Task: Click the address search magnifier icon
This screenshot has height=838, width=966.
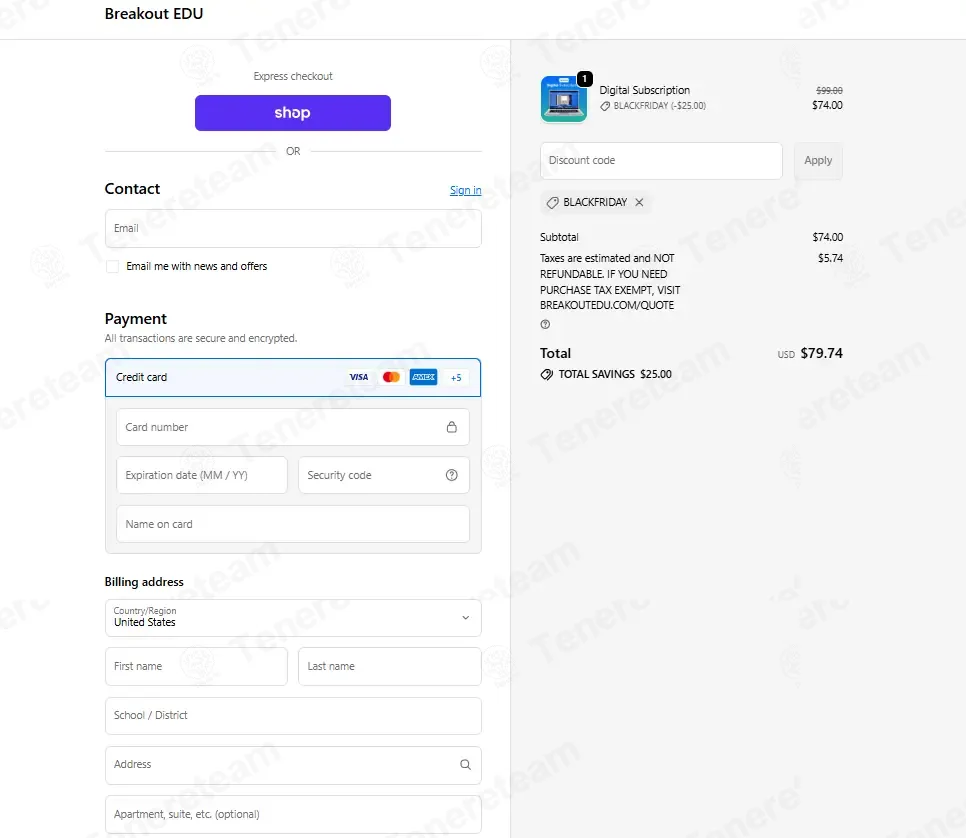Action: tap(465, 764)
